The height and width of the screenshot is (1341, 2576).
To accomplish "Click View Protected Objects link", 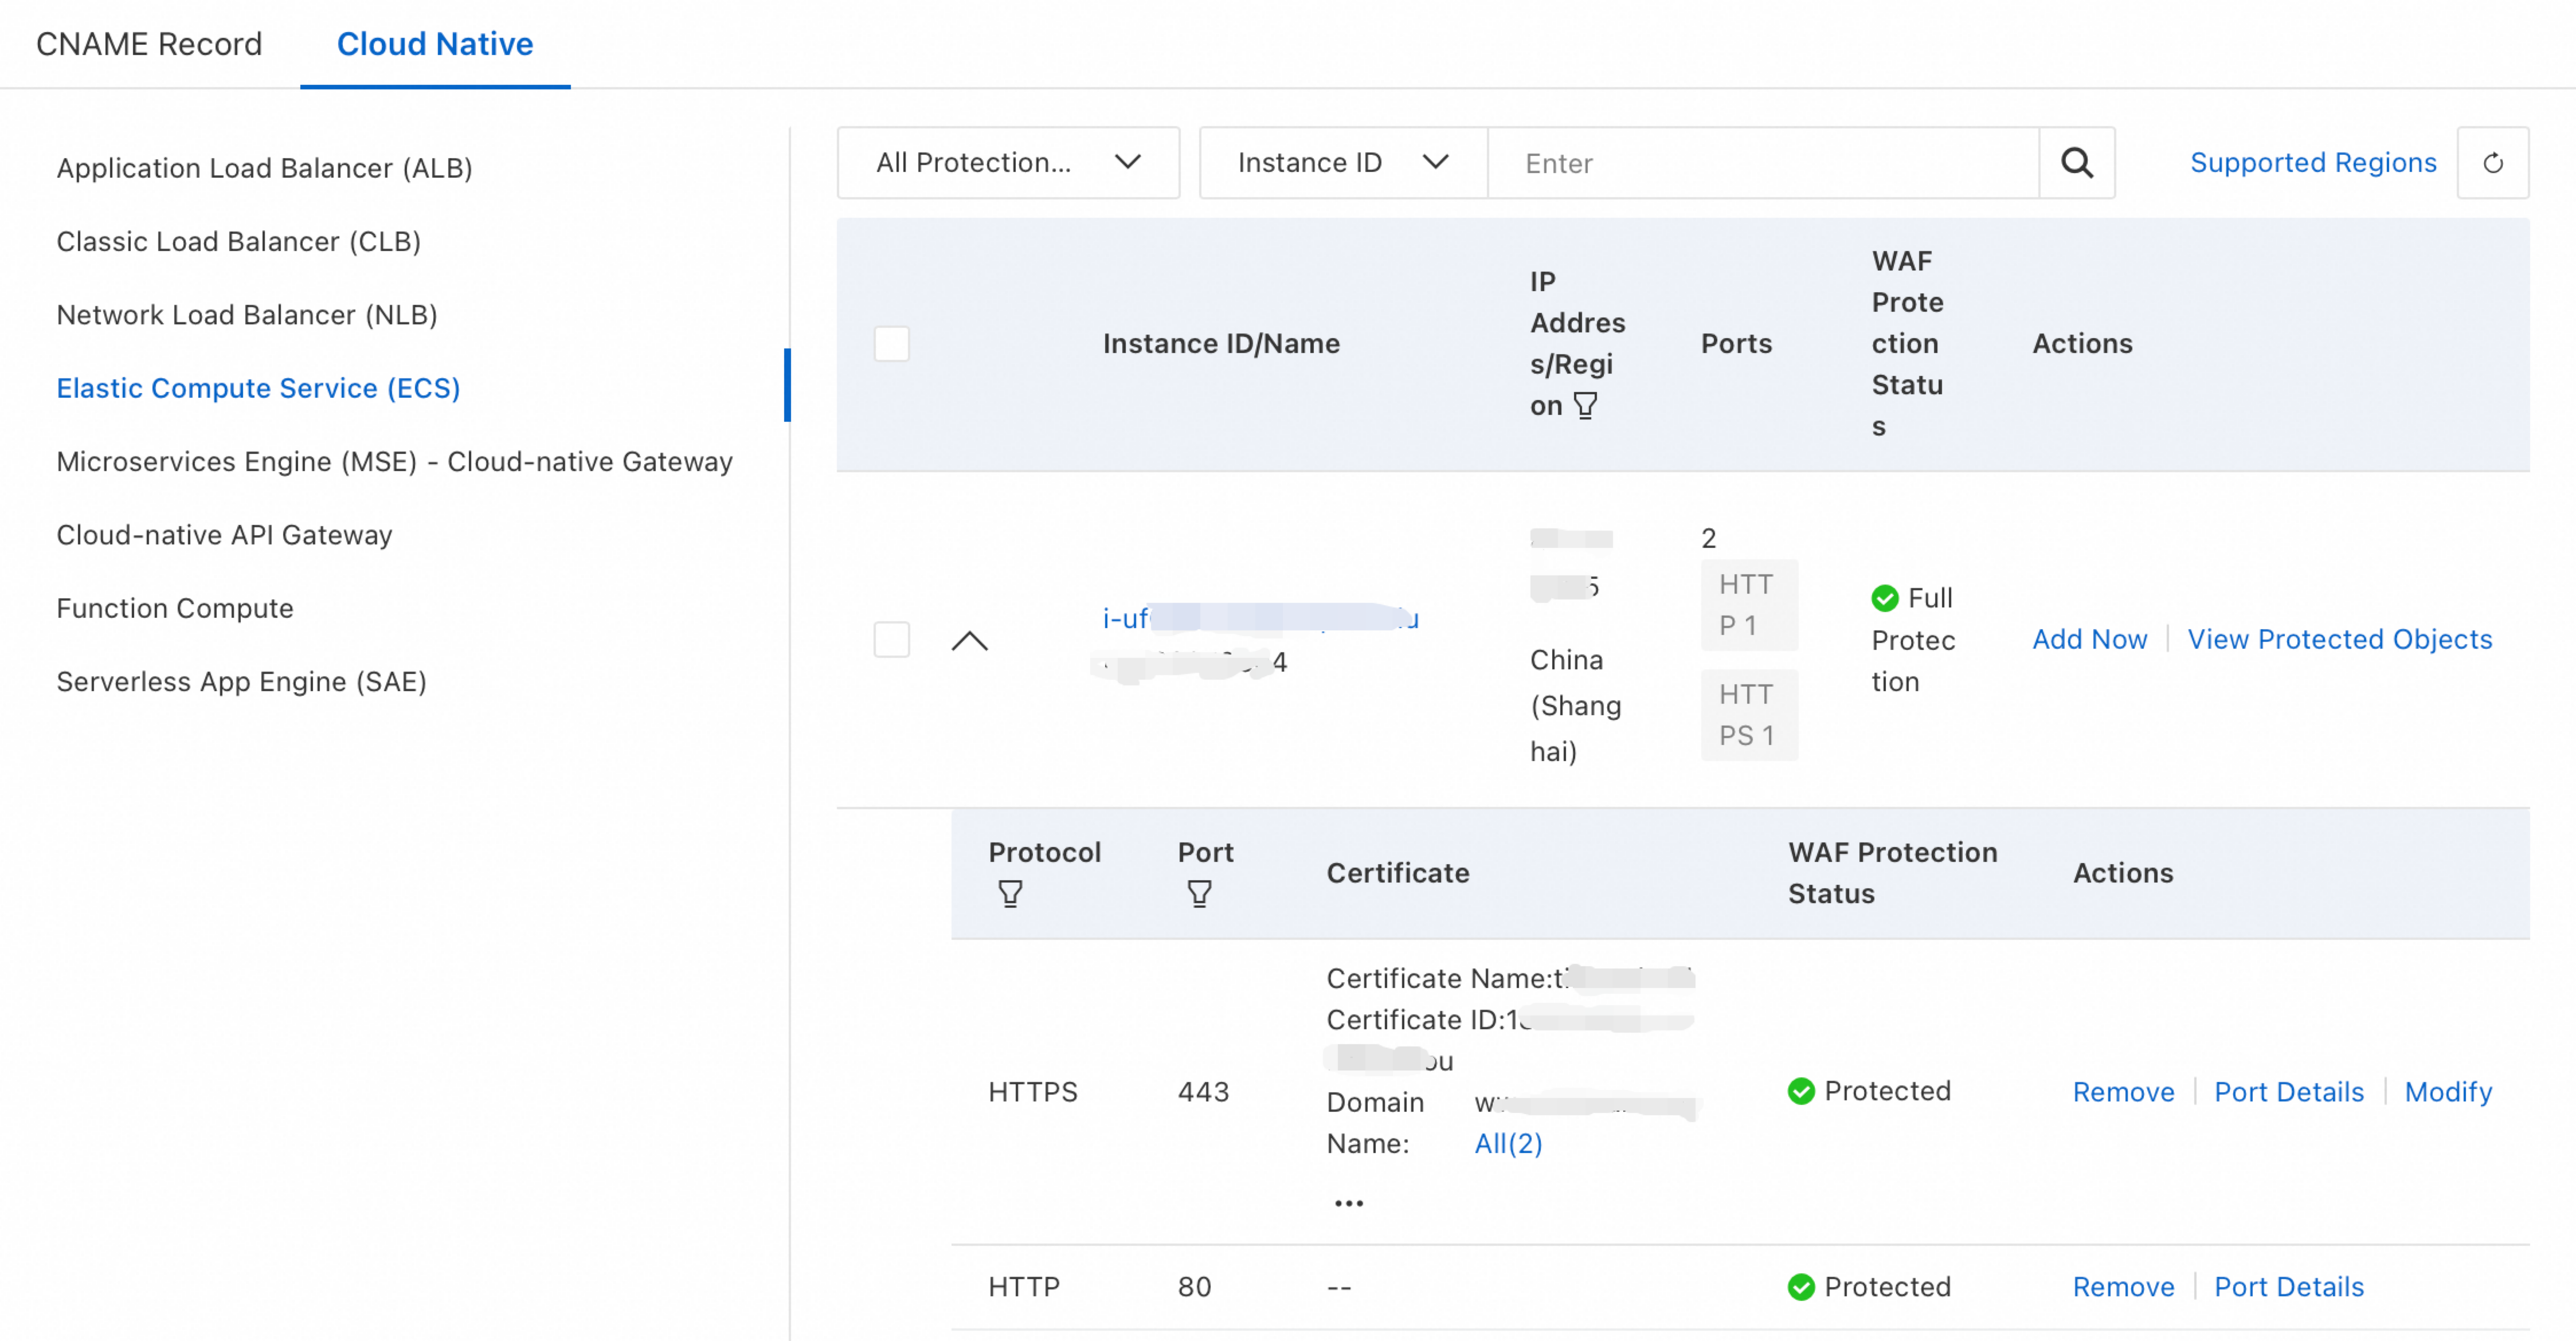I will tap(2339, 639).
